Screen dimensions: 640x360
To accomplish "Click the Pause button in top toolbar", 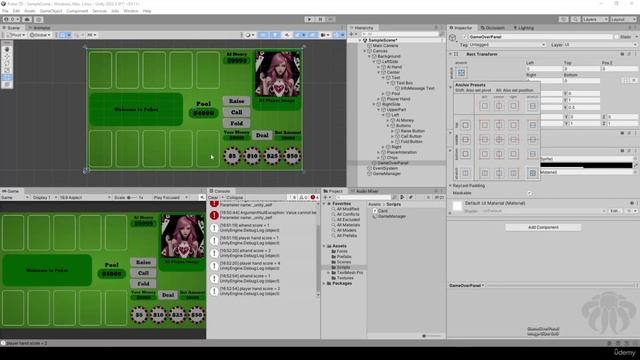I will tap(320, 19).
